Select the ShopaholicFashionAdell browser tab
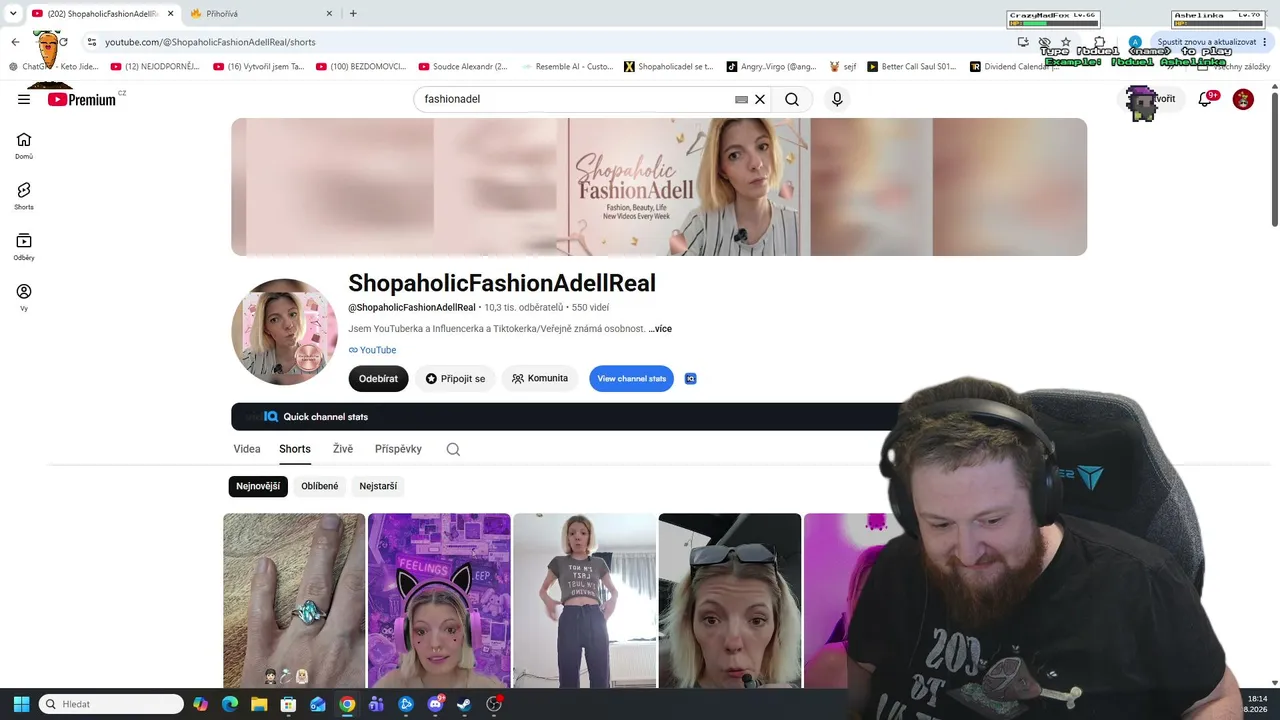This screenshot has height=720, width=1280. (x=100, y=14)
